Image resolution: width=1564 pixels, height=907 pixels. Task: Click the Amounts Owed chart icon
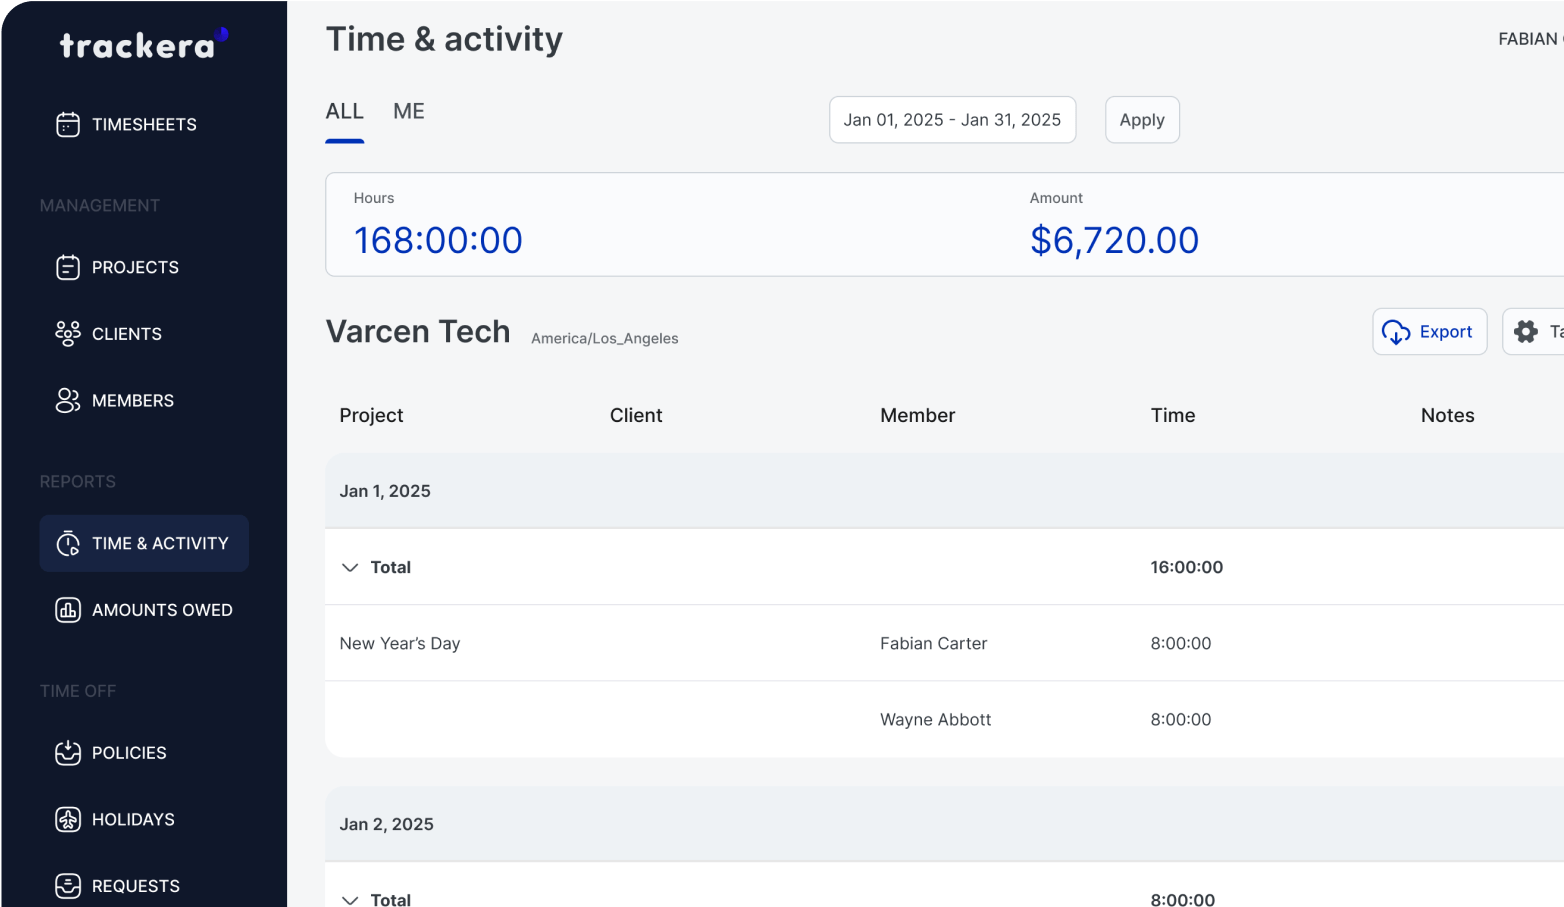pos(67,609)
